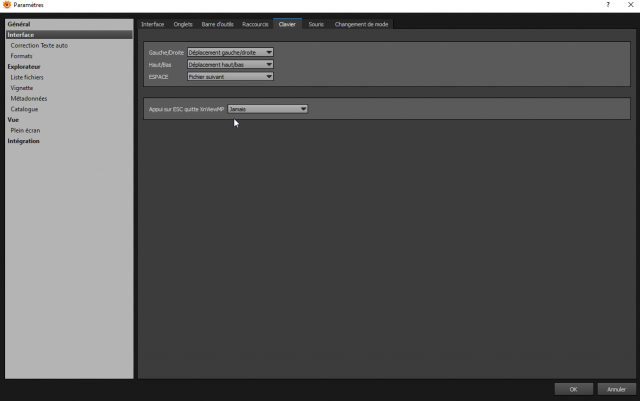Switch to the Onglets tab

183,25
